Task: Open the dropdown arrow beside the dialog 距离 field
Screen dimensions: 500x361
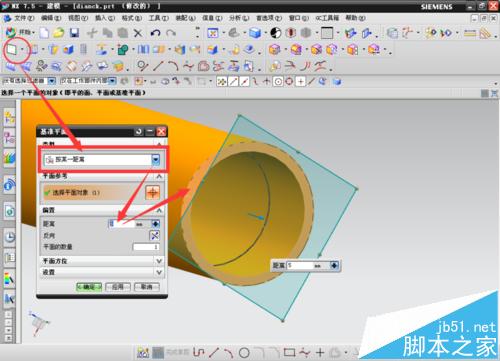Action: pyautogui.click(x=155, y=224)
